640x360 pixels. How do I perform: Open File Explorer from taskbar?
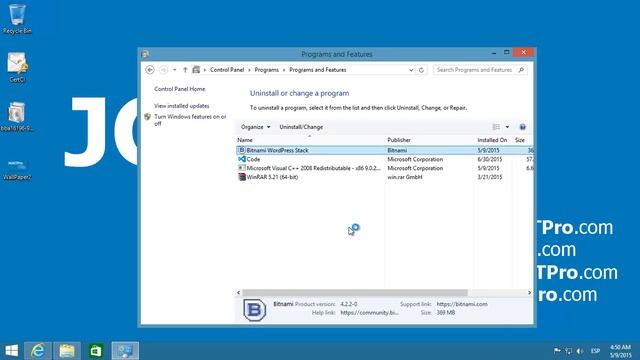tap(67, 351)
